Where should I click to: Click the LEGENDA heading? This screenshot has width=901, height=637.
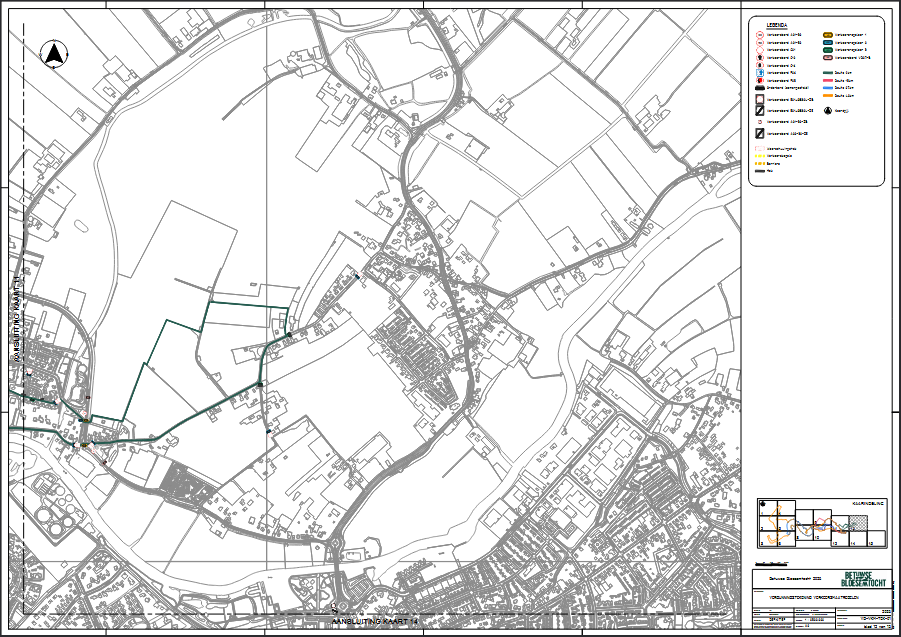point(777,25)
